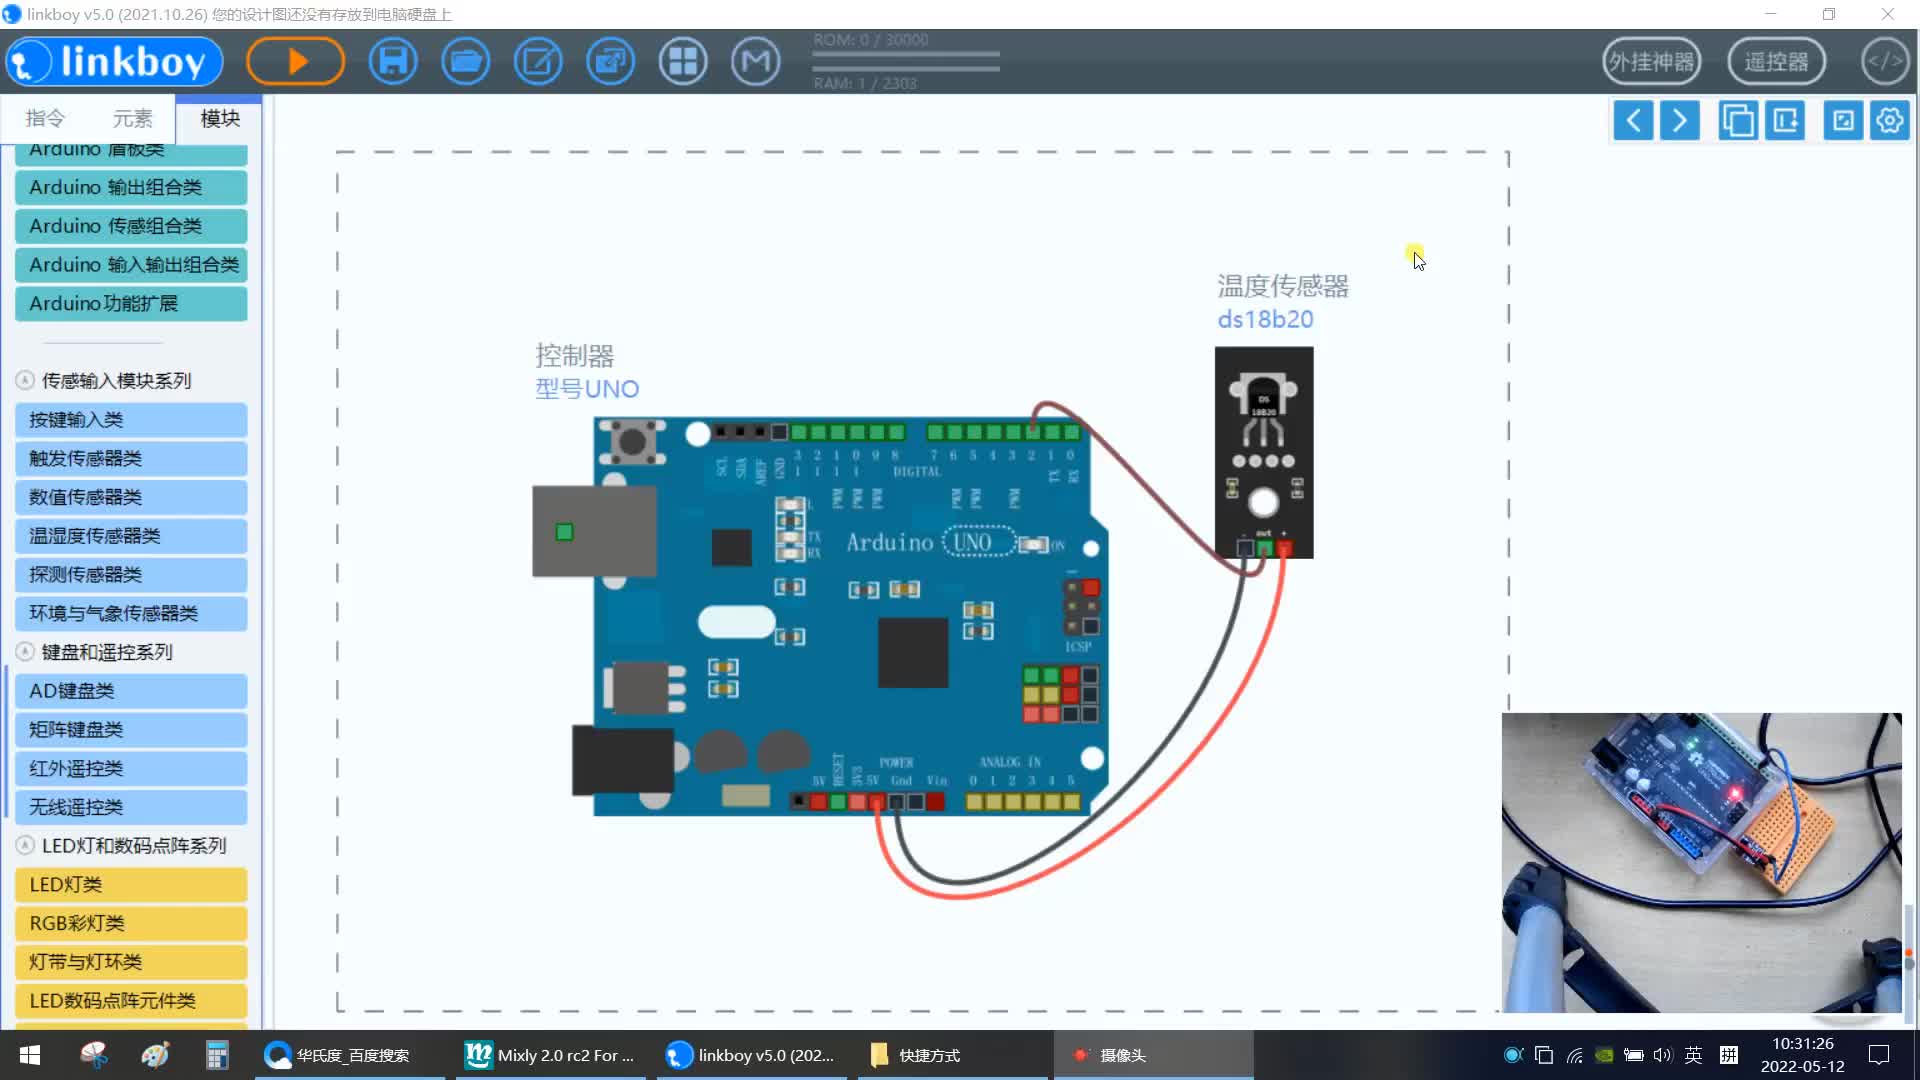Switch to 摄像头 camera taskbar item

coord(1153,1055)
